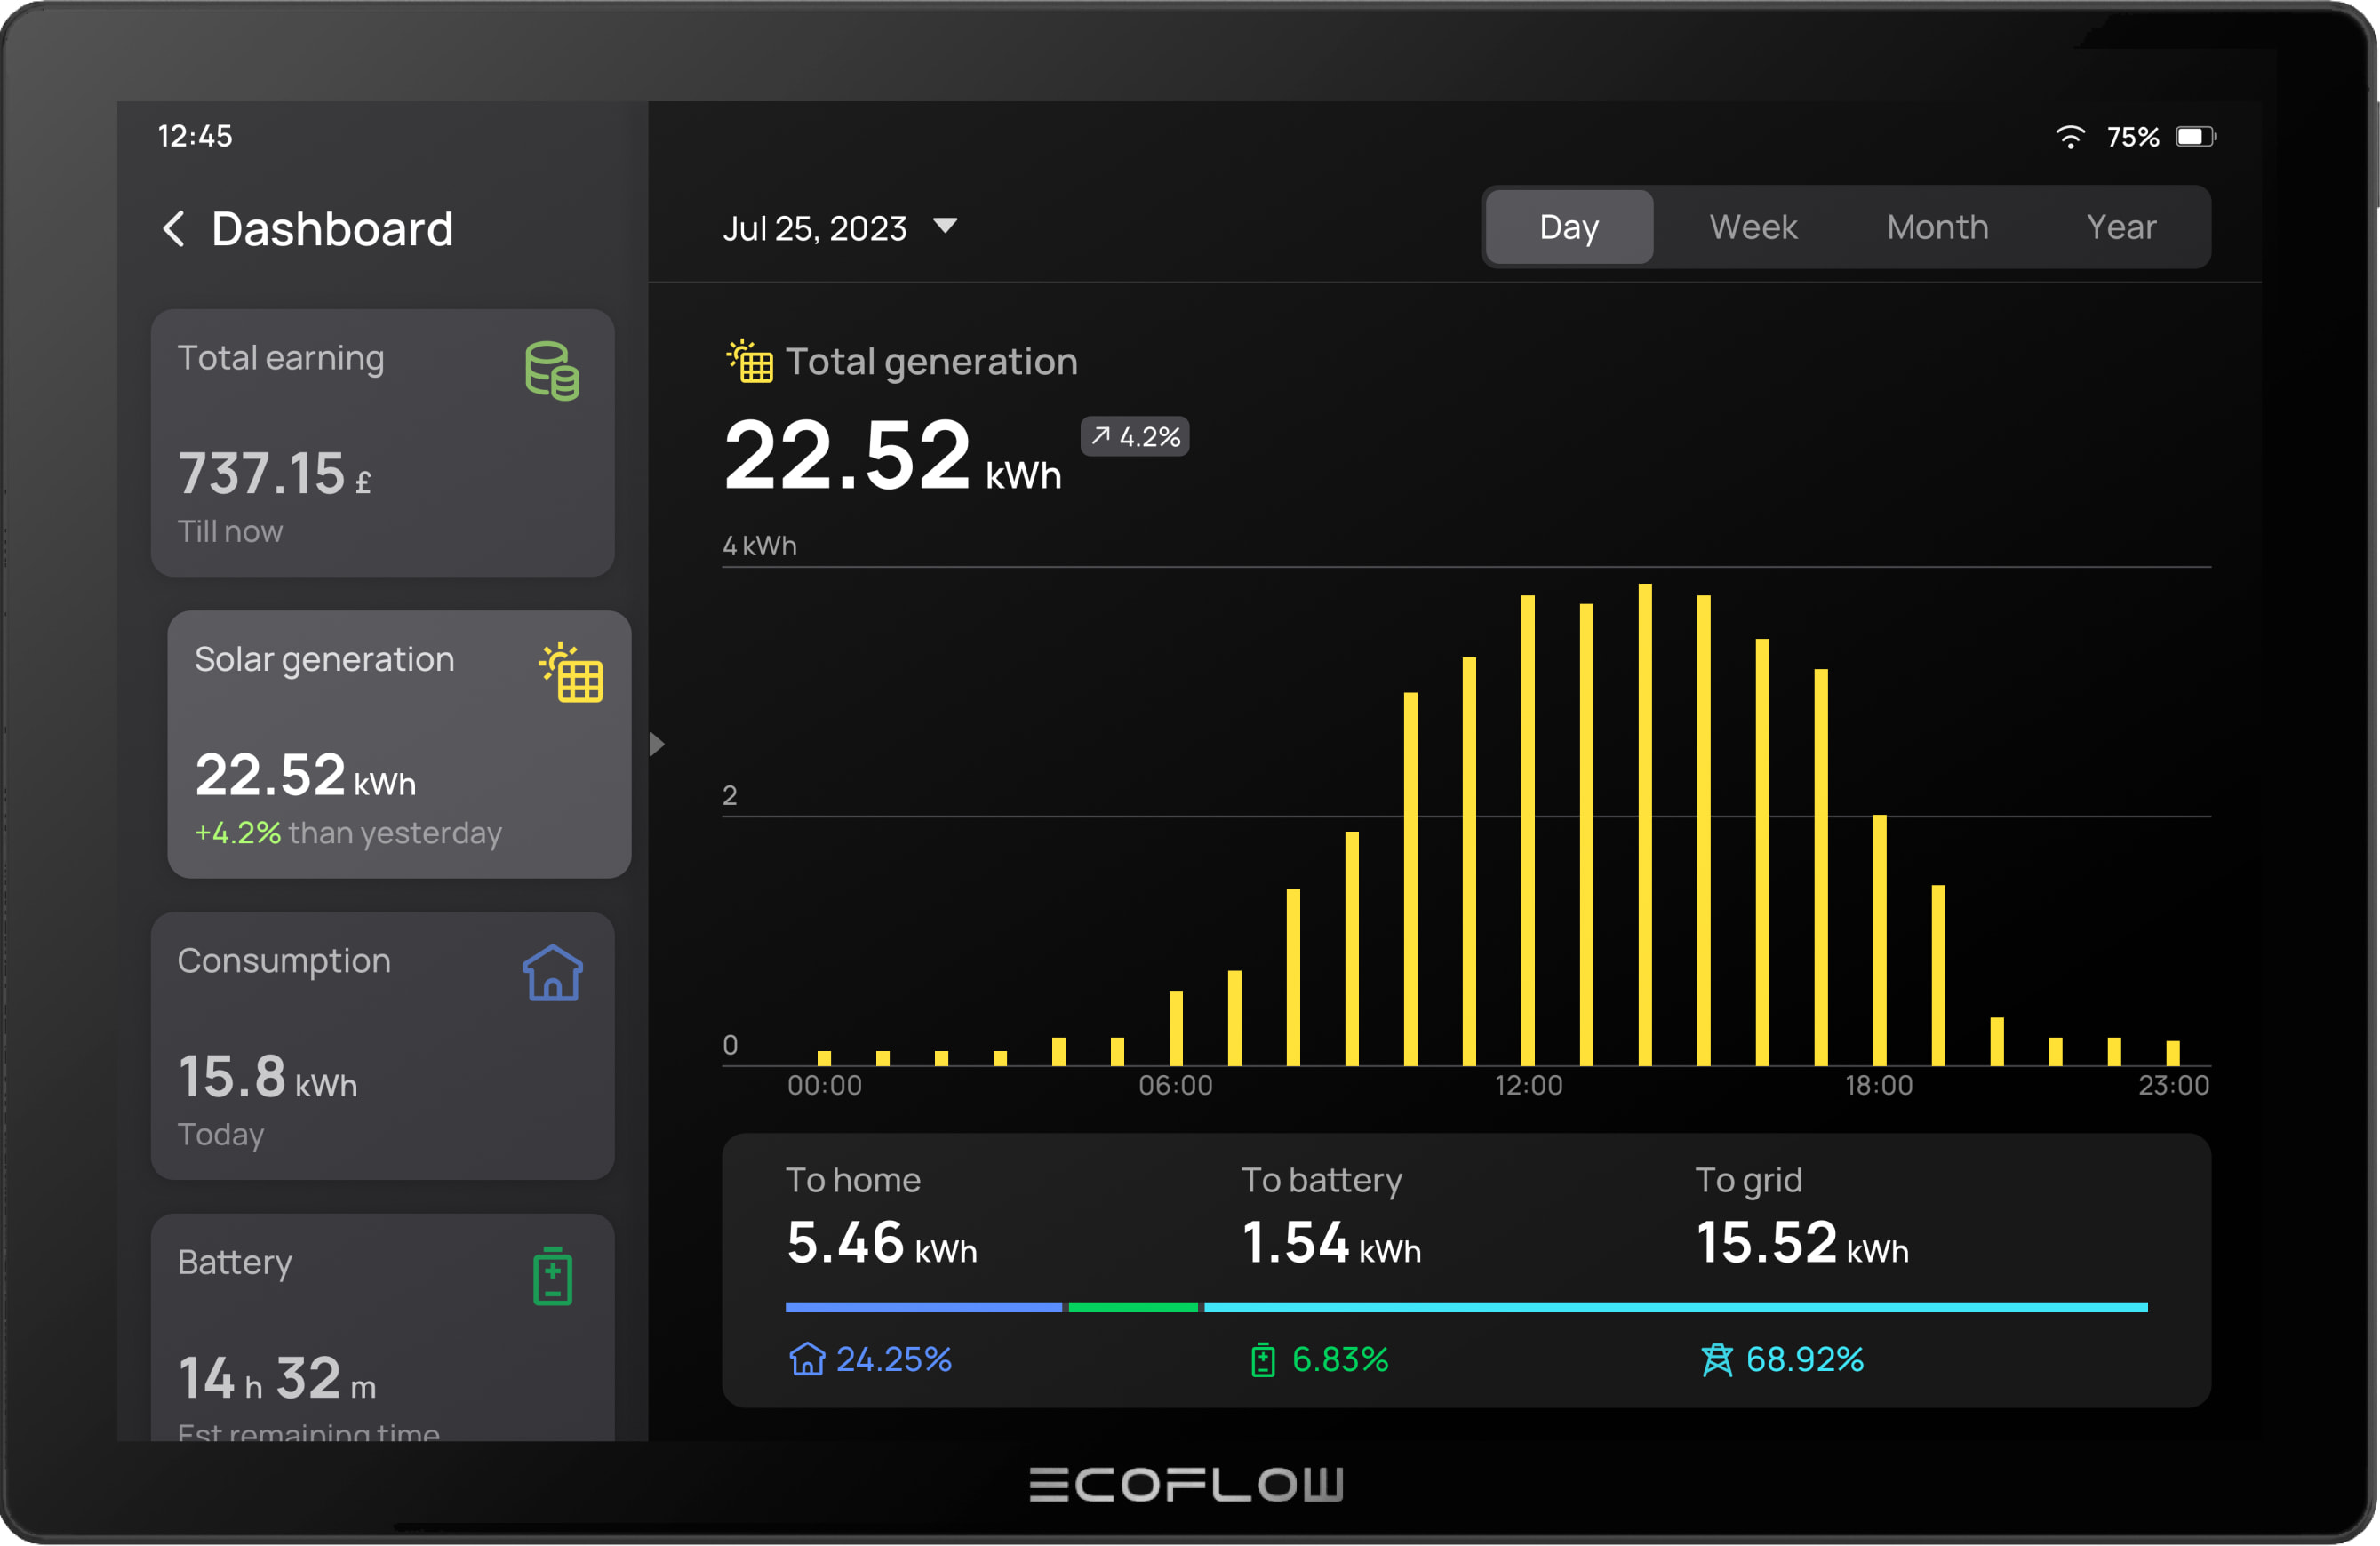Image resolution: width=2380 pixels, height=1546 pixels.
Task: Click the home icon beside 24.25%
Action: click(x=806, y=1359)
